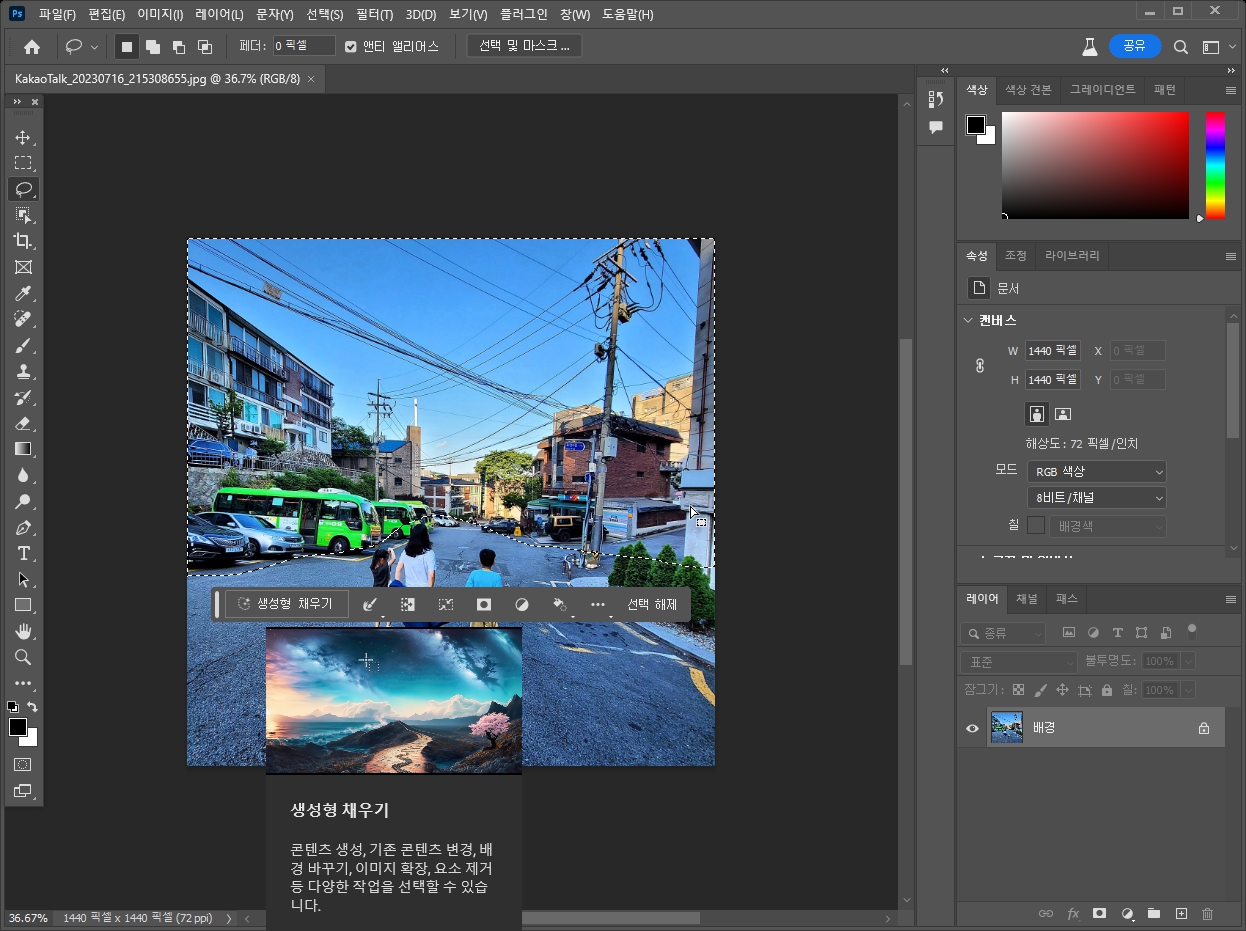Select the Path Selection tool
Image resolution: width=1246 pixels, height=931 pixels.
coord(23,579)
